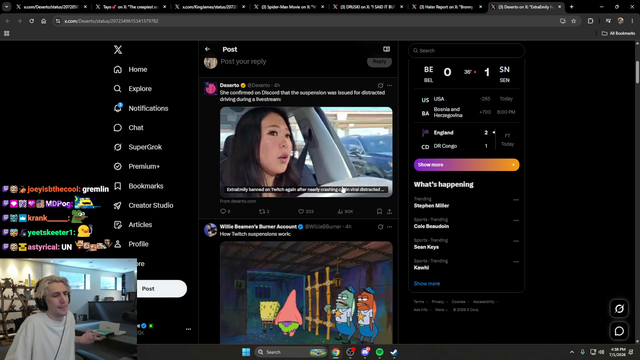Open options for Kawhi trend

(516, 262)
